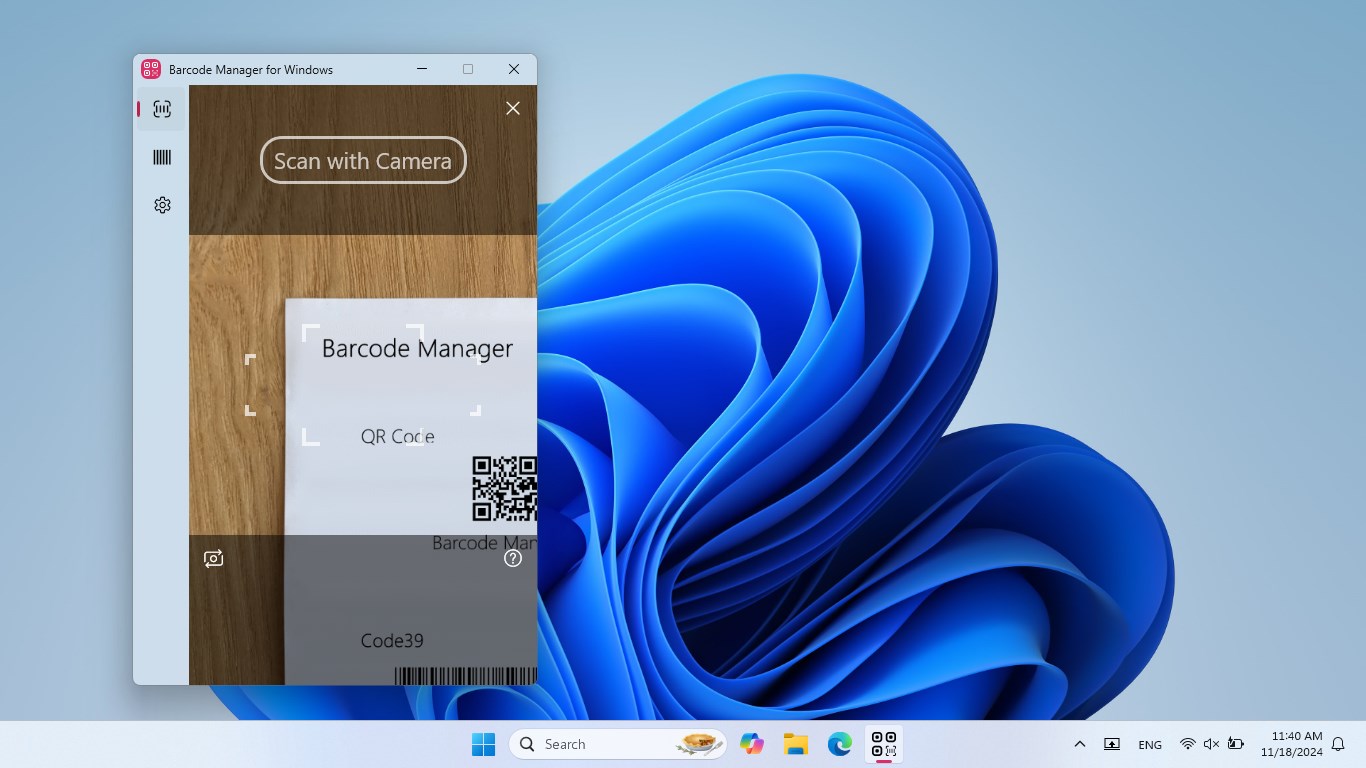
Task: Click the Barcode Manager app title icon
Action: (151, 69)
